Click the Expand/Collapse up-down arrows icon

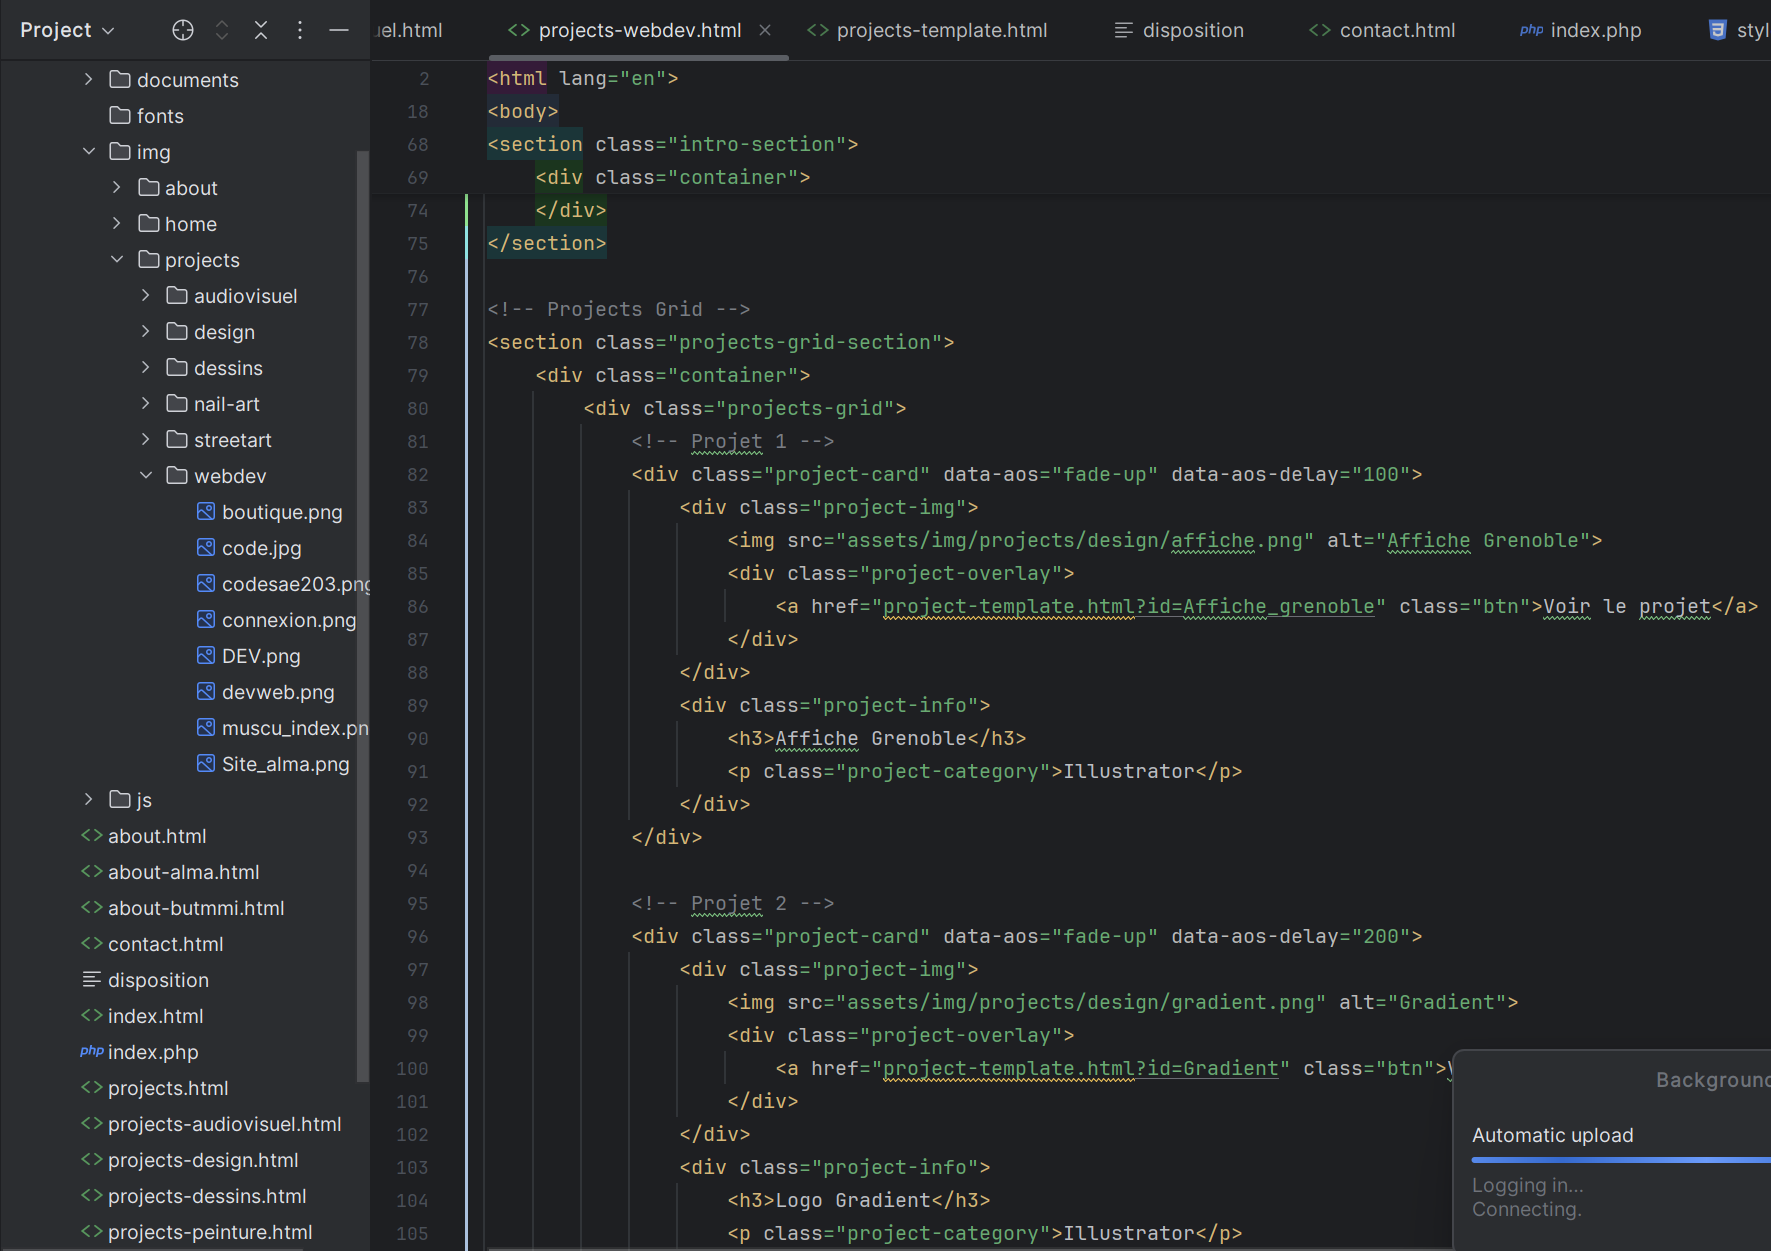click(222, 30)
